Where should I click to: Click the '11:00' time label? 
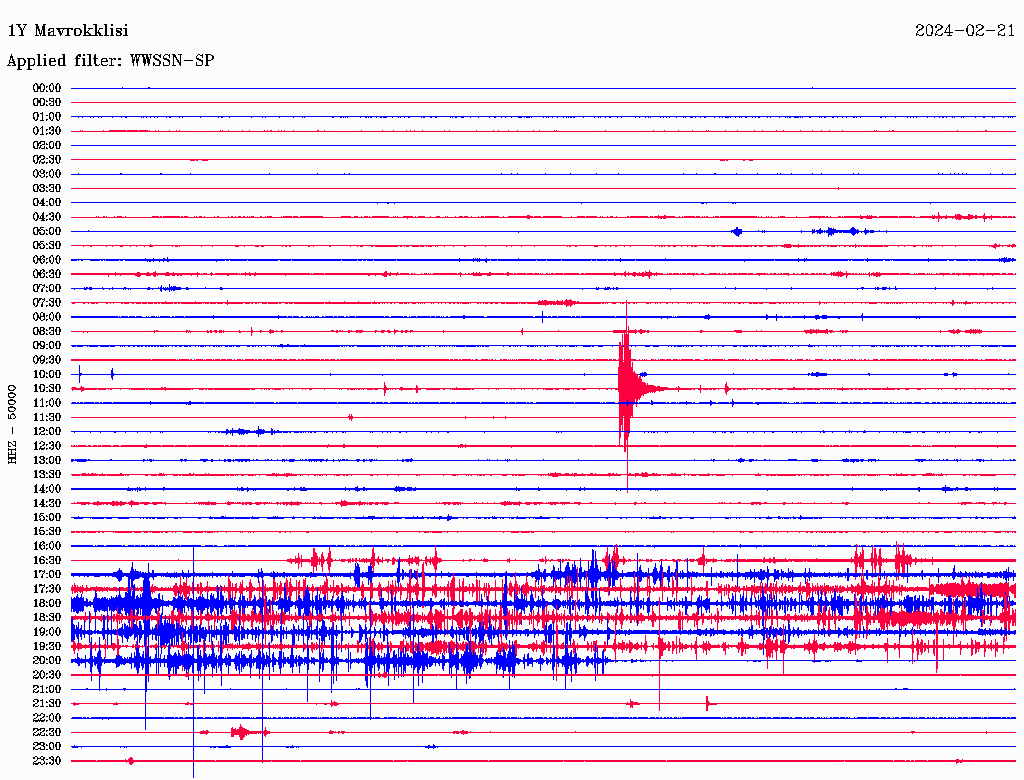pyautogui.click(x=46, y=403)
